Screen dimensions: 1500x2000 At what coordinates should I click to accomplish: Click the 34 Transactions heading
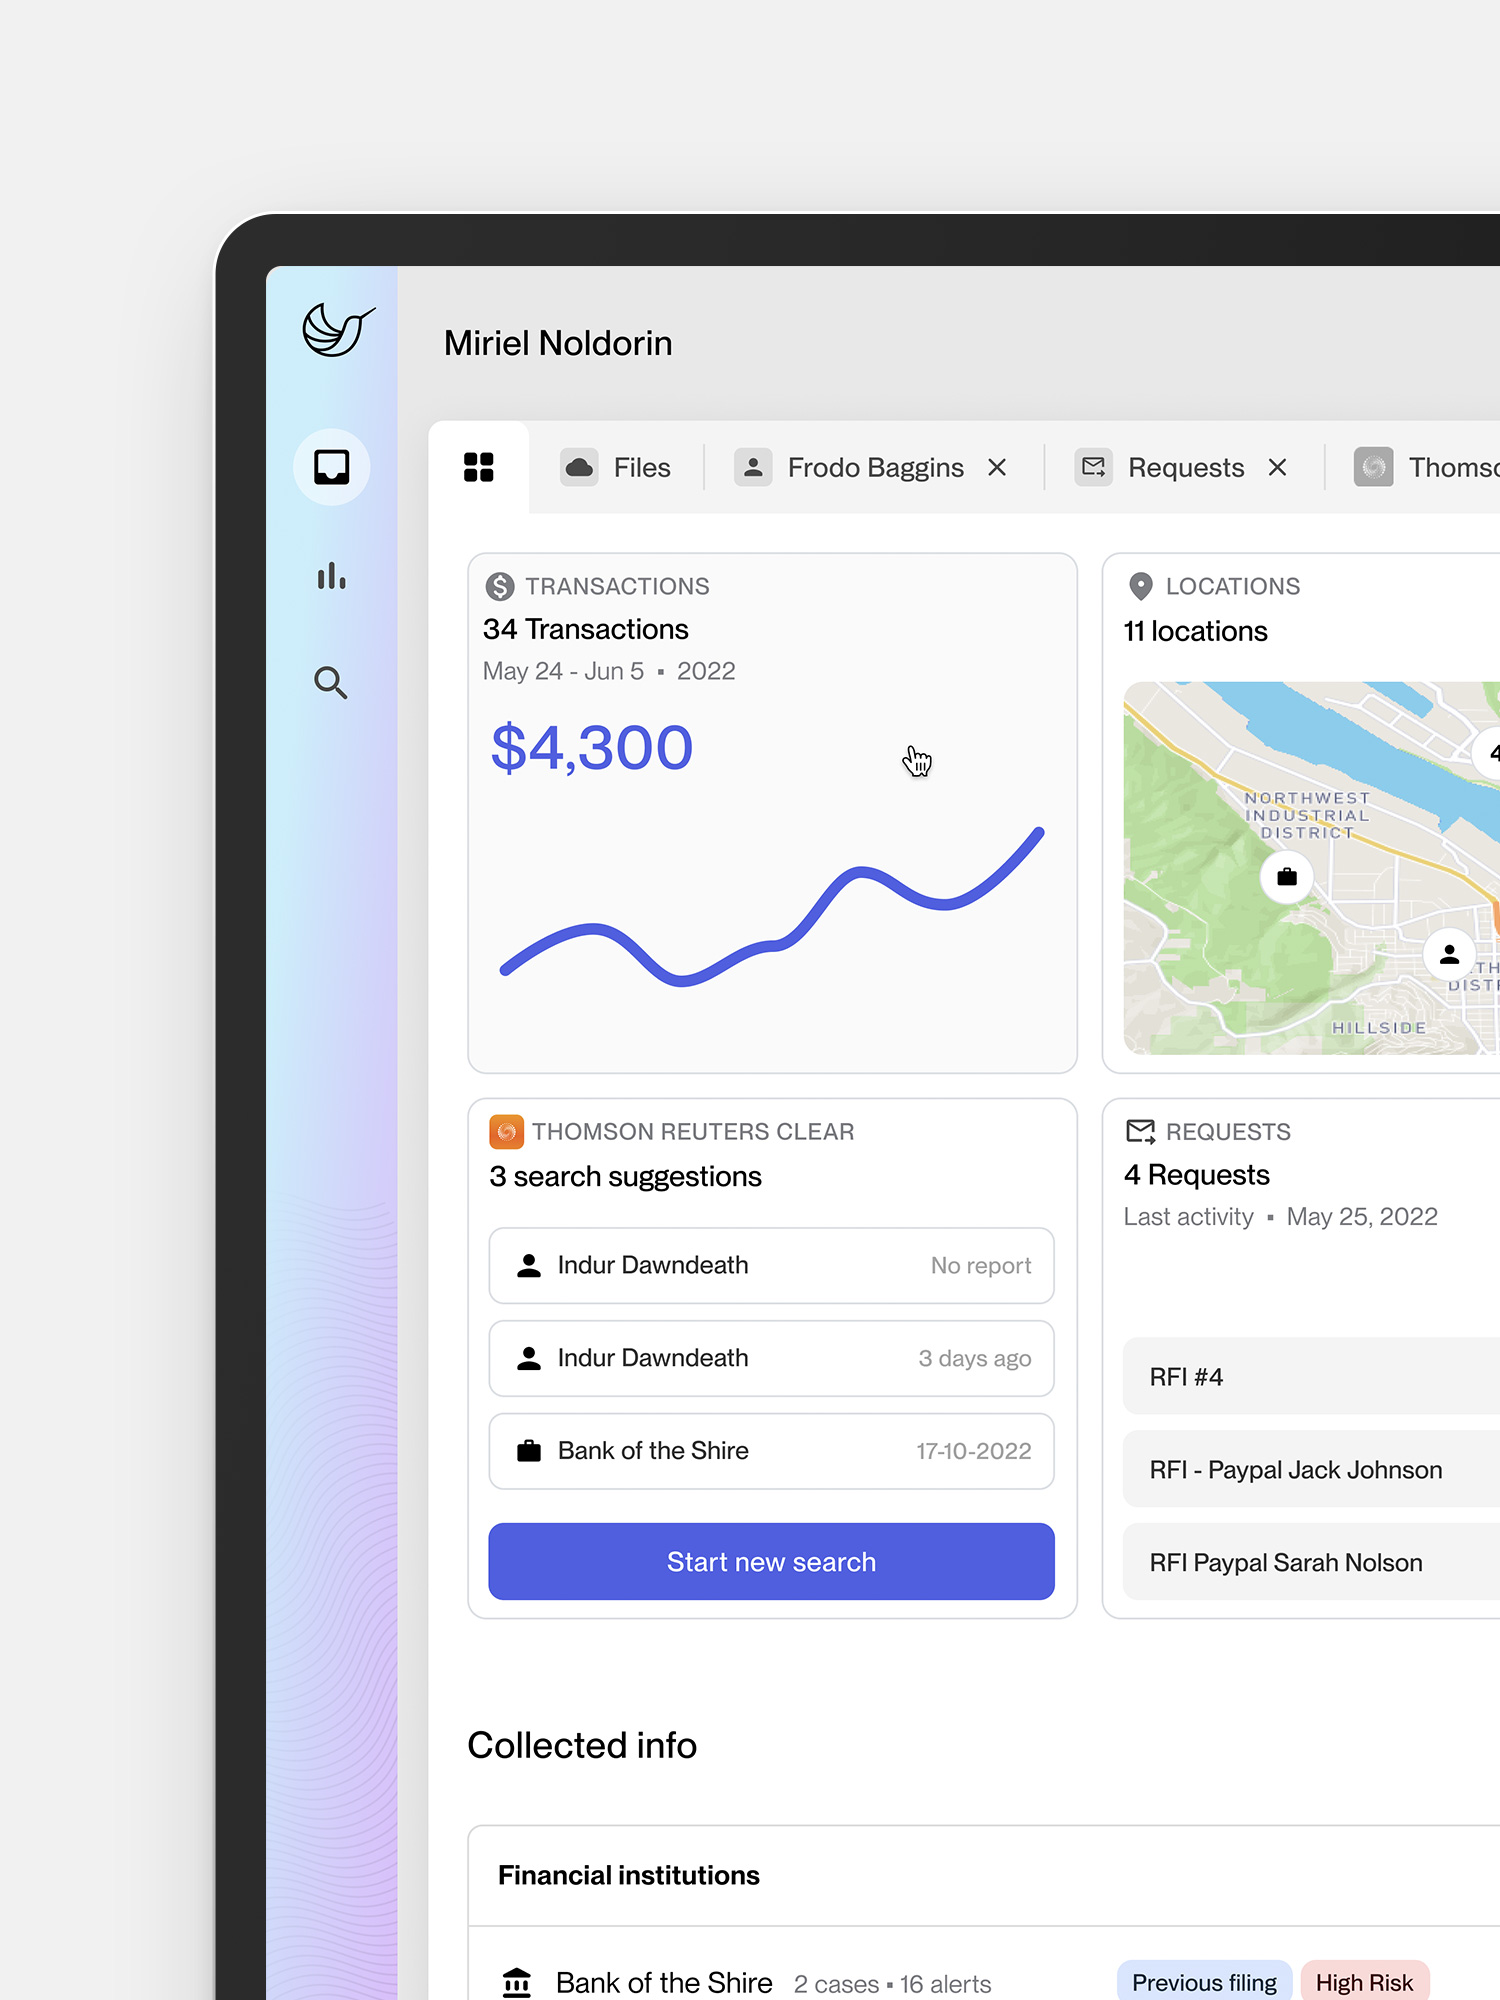pyautogui.click(x=586, y=629)
